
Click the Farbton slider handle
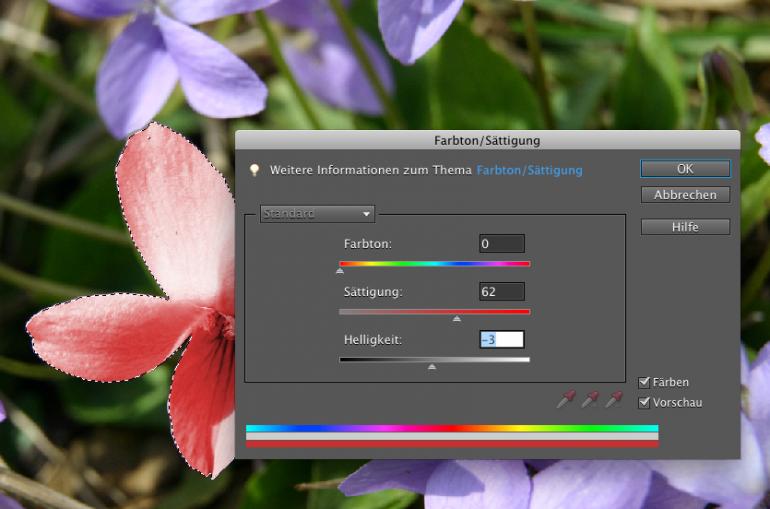340,270
